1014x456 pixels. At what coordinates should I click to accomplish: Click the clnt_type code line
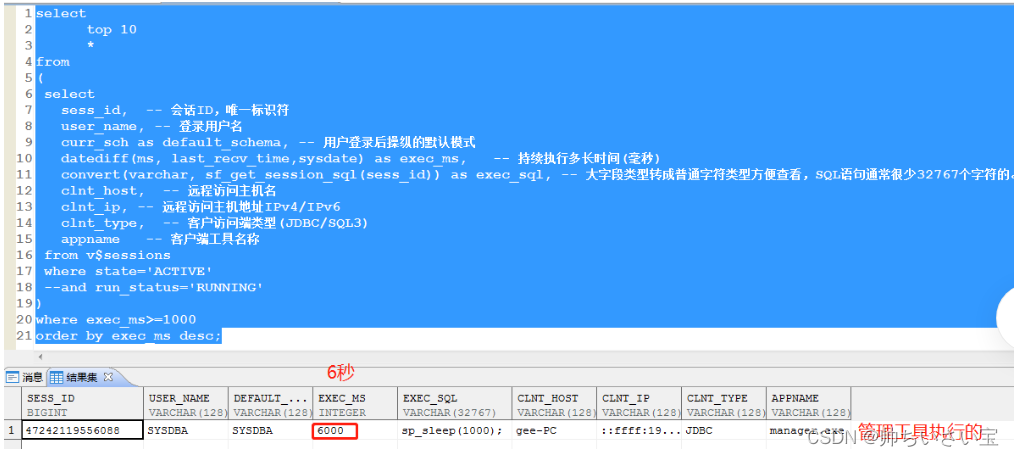(x=214, y=223)
